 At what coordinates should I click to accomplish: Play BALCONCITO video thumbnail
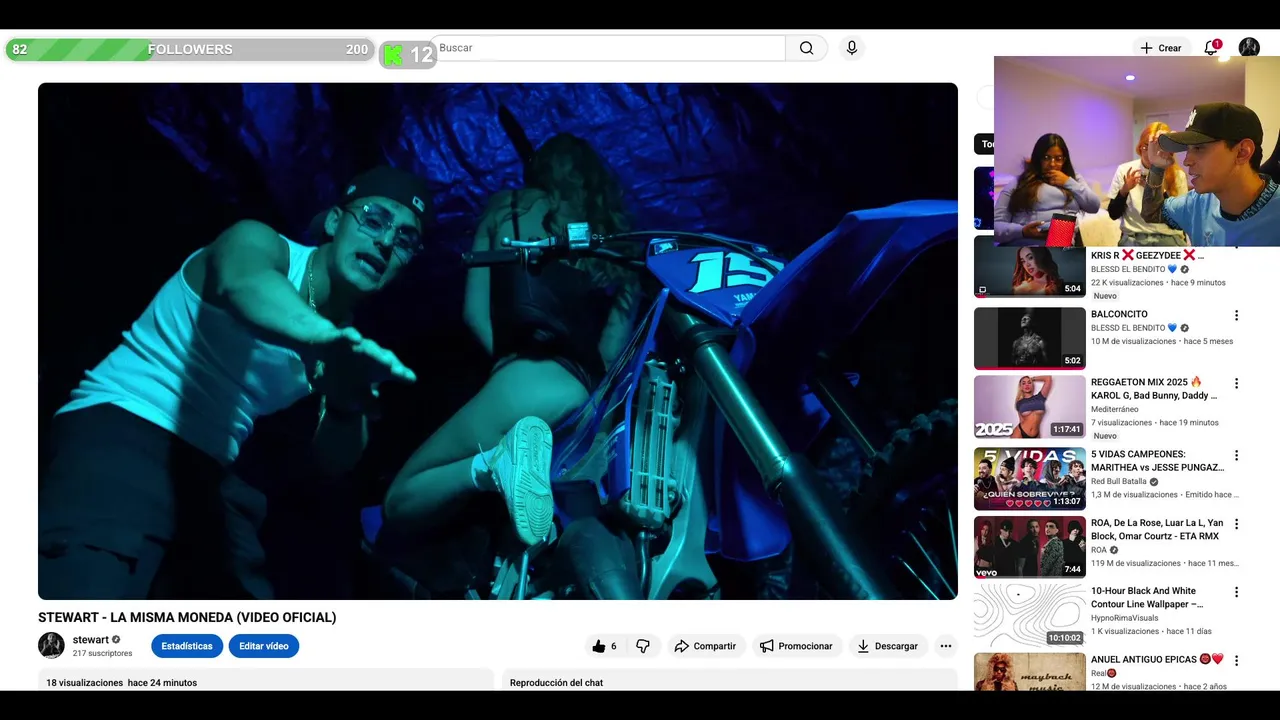point(1030,338)
